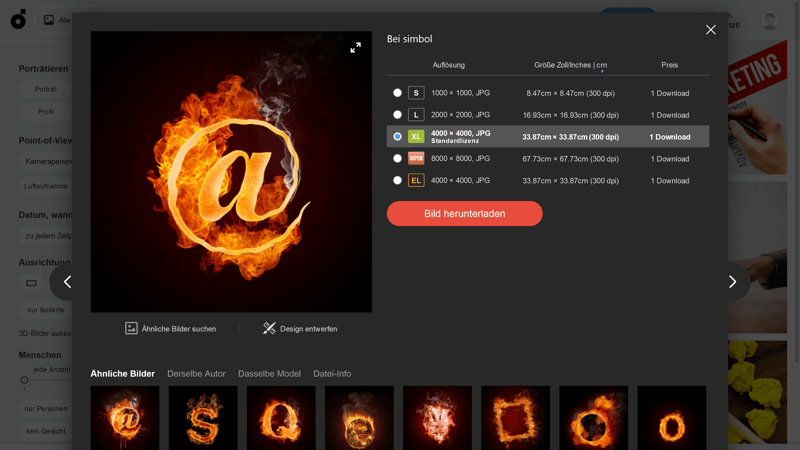Open the user profile avatar
Screen dimensions: 800x450
(x=769, y=20)
